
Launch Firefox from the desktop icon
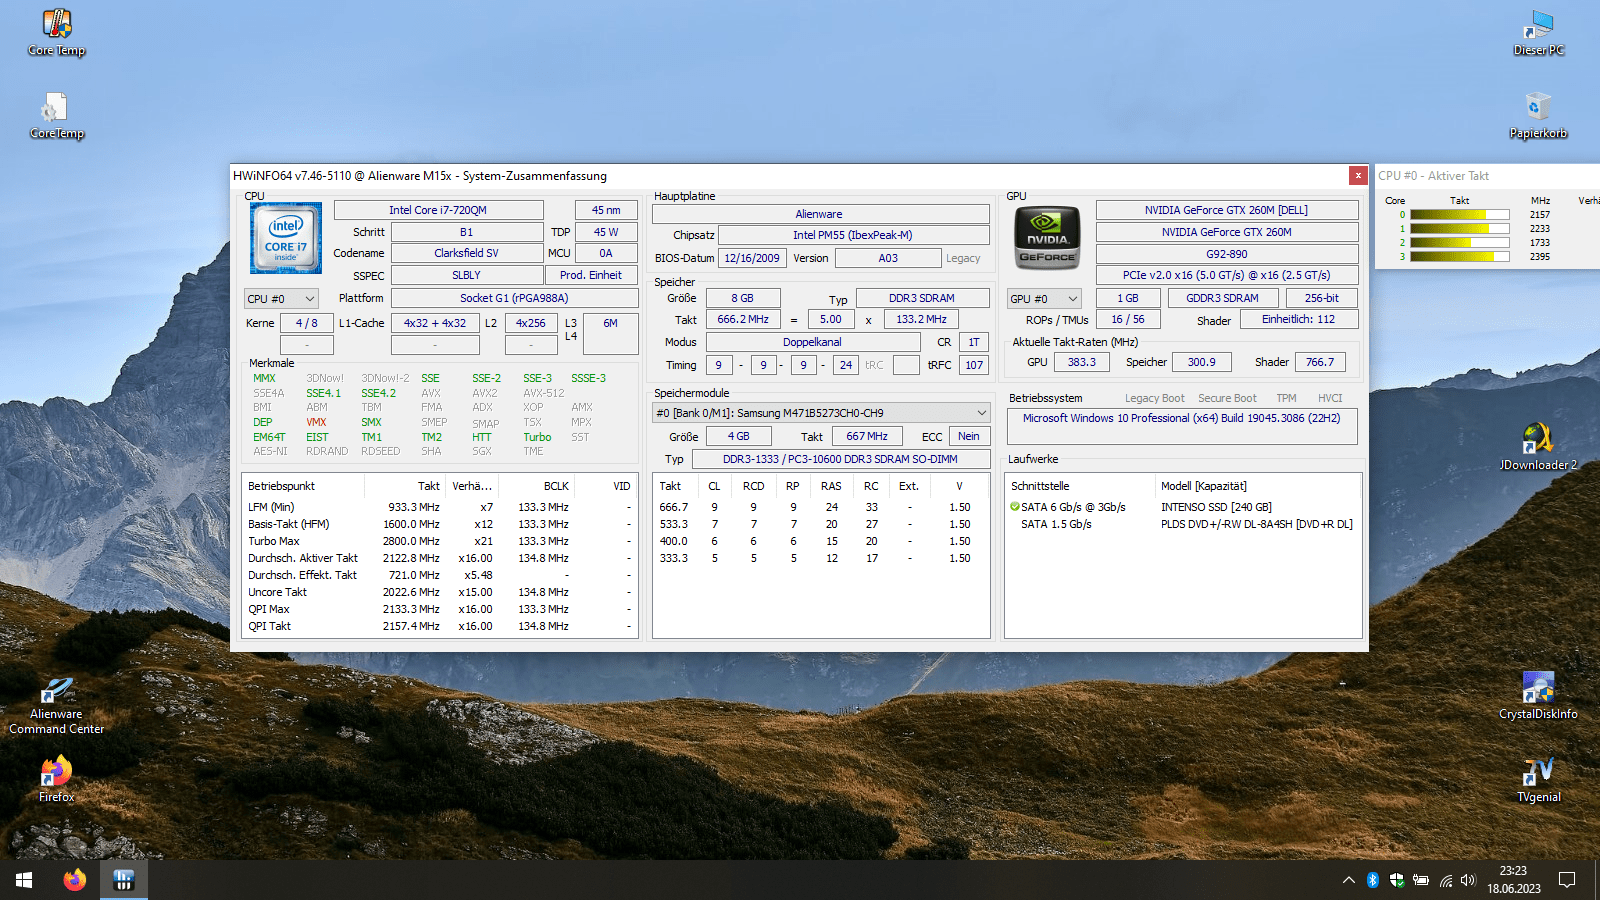(x=57, y=779)
